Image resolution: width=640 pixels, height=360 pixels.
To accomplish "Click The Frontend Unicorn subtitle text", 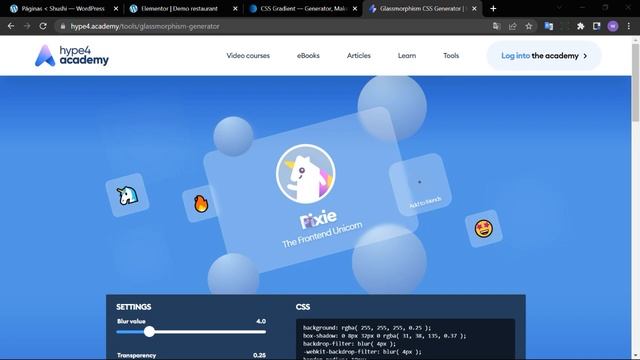I will click(322, 235).
